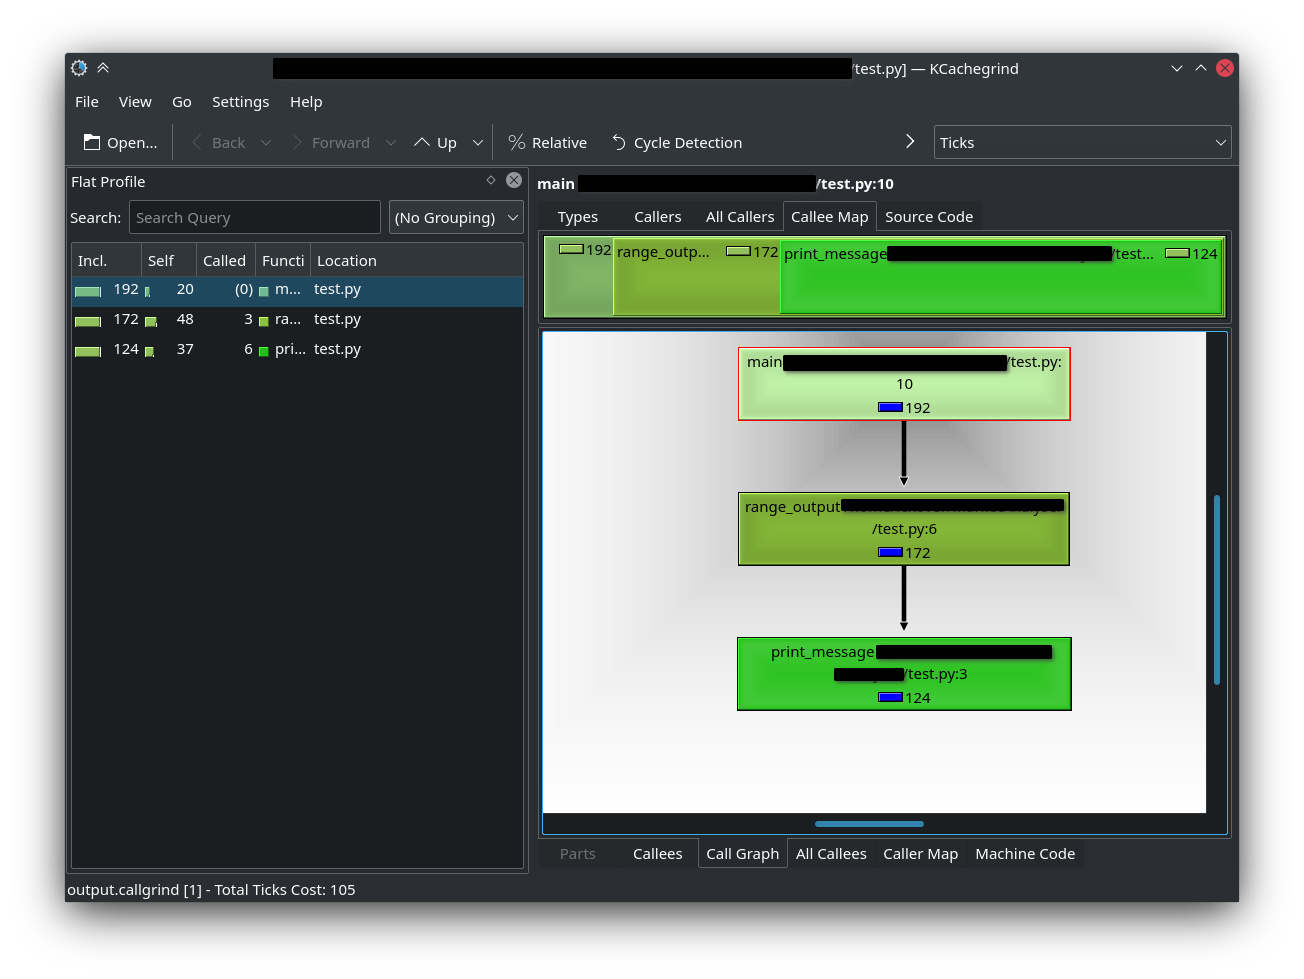Open the (No Grouping) dropdown
Viewport: 1304px width, 979px height.
(x=457, y=218)
